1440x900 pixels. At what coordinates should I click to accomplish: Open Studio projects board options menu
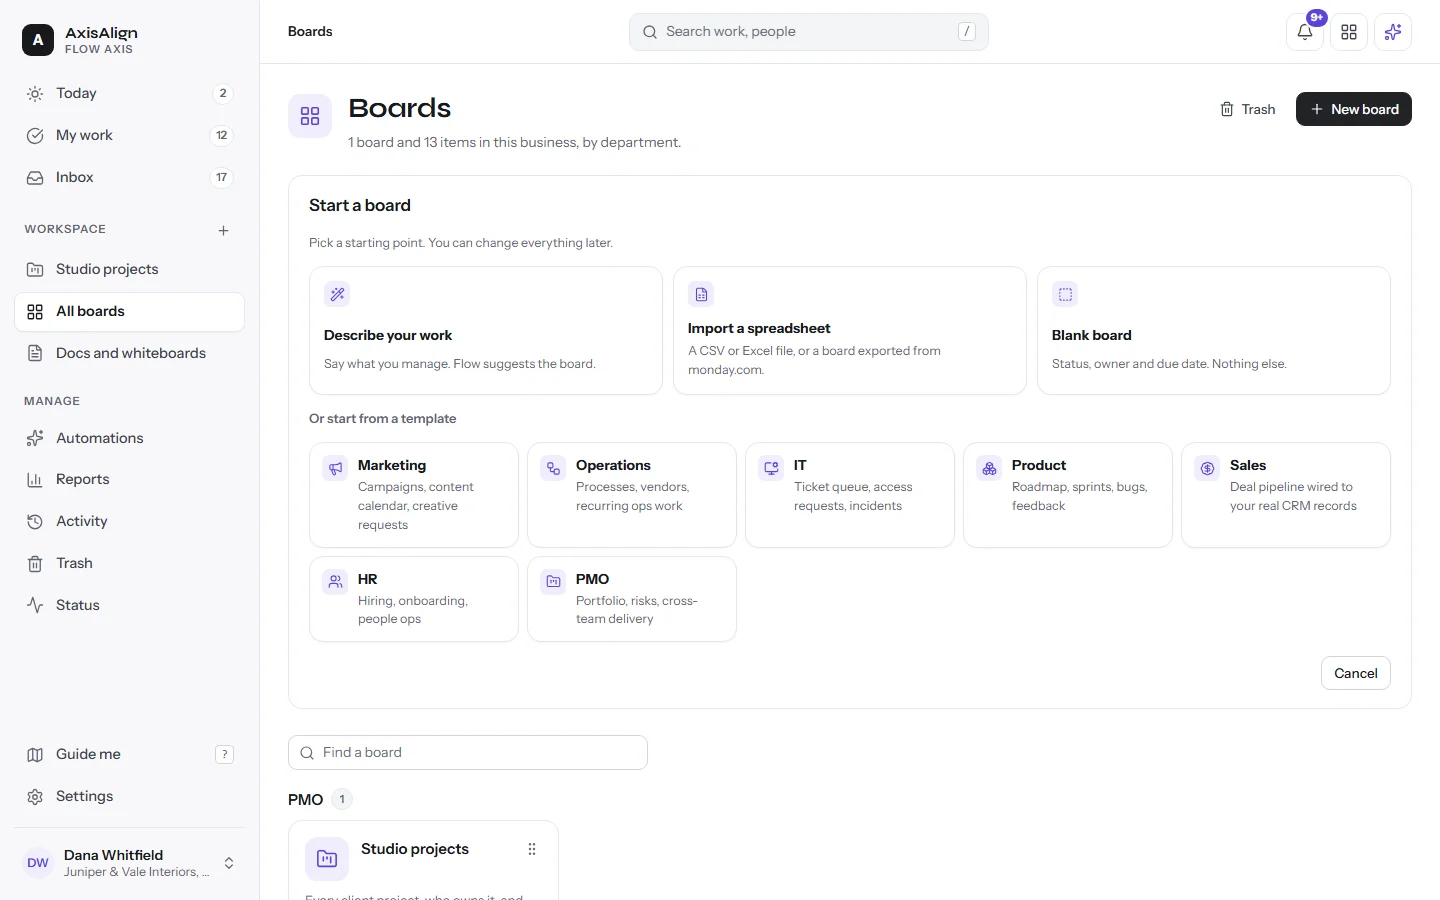[x=532, y=849]
